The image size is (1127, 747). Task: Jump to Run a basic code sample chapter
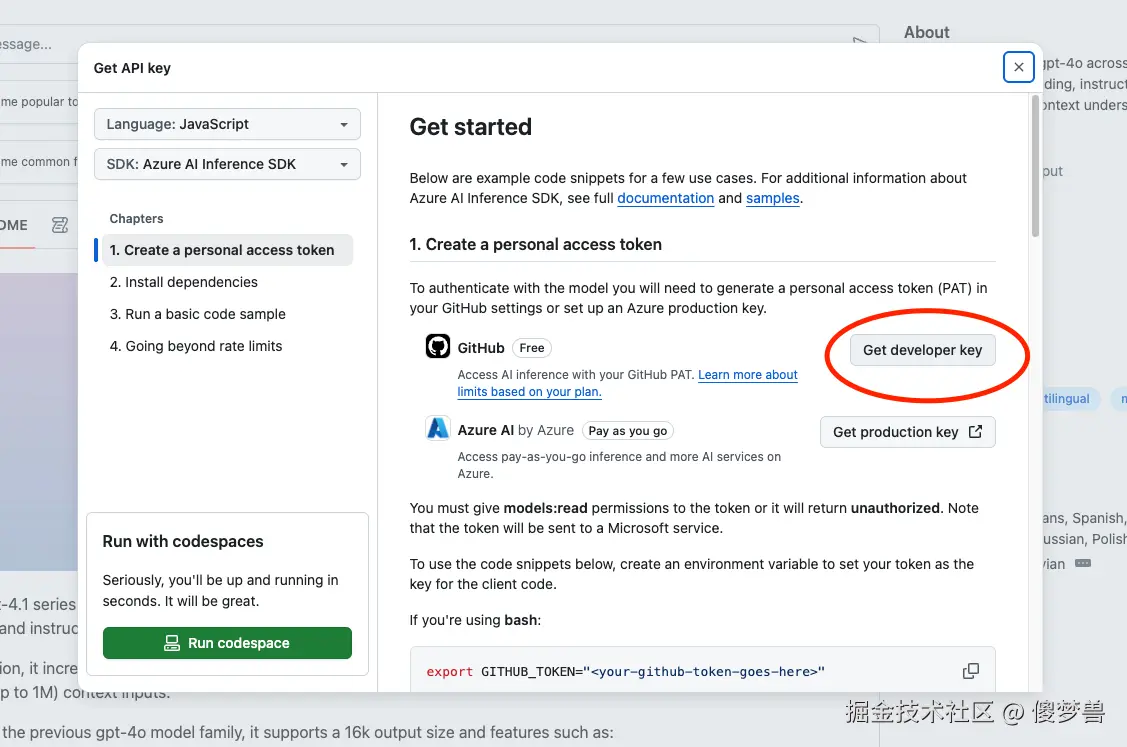tap(198, 314)
